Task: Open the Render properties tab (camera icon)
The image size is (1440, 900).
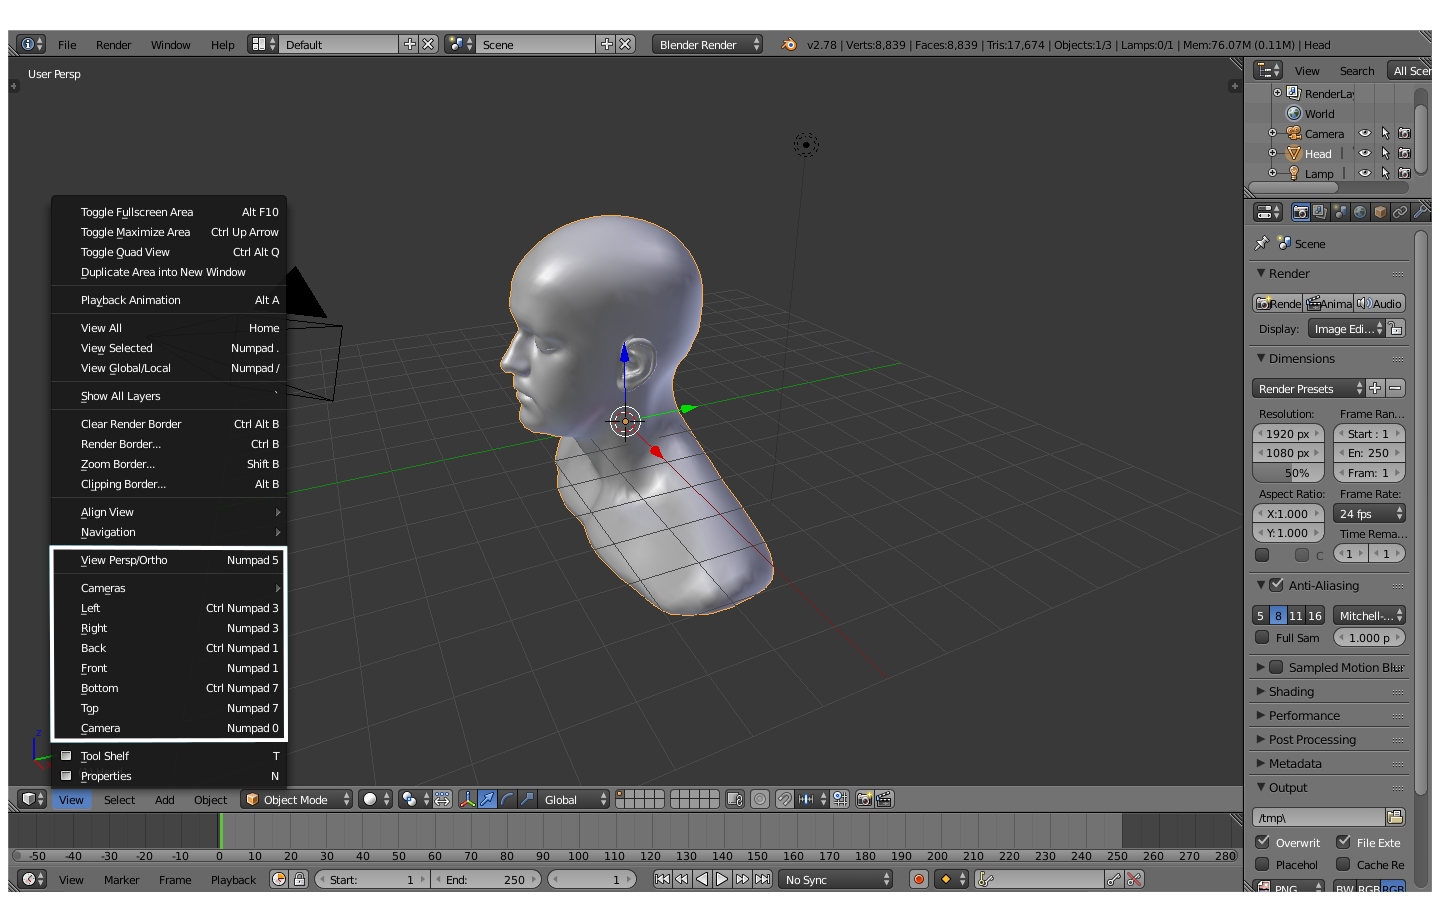Action: (1301, 211)
